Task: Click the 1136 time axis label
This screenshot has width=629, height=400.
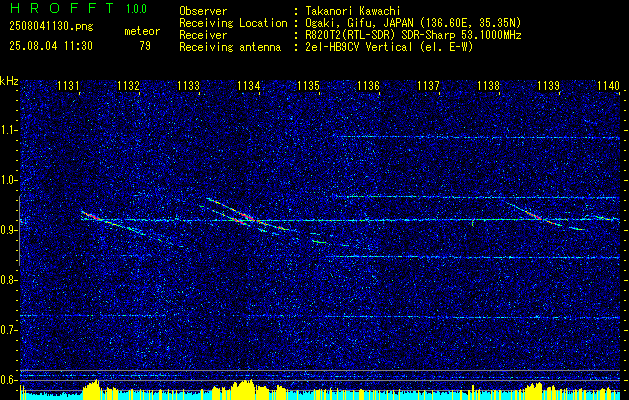Action: pos(368,85)
